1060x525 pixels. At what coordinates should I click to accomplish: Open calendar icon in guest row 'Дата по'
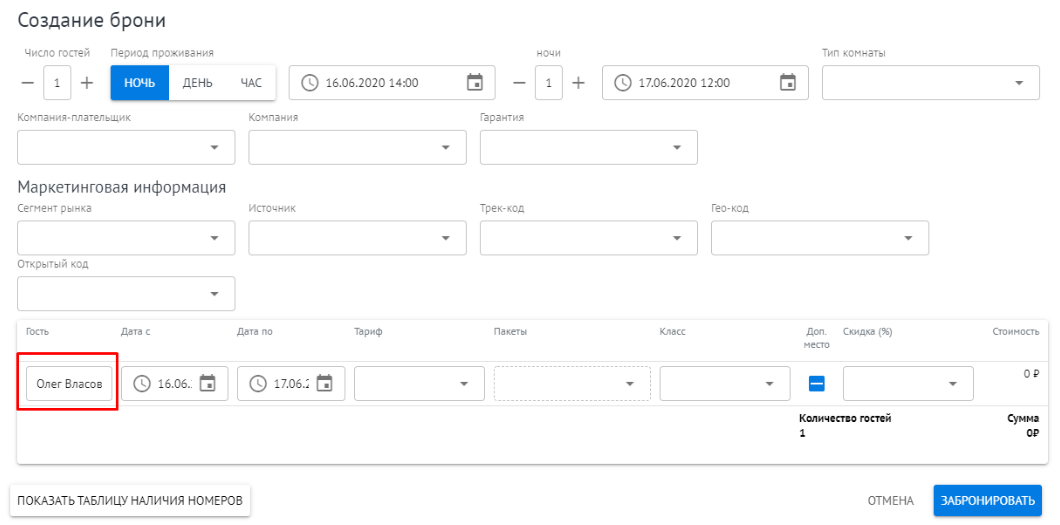pyautogui.click(x=324, y=383)
